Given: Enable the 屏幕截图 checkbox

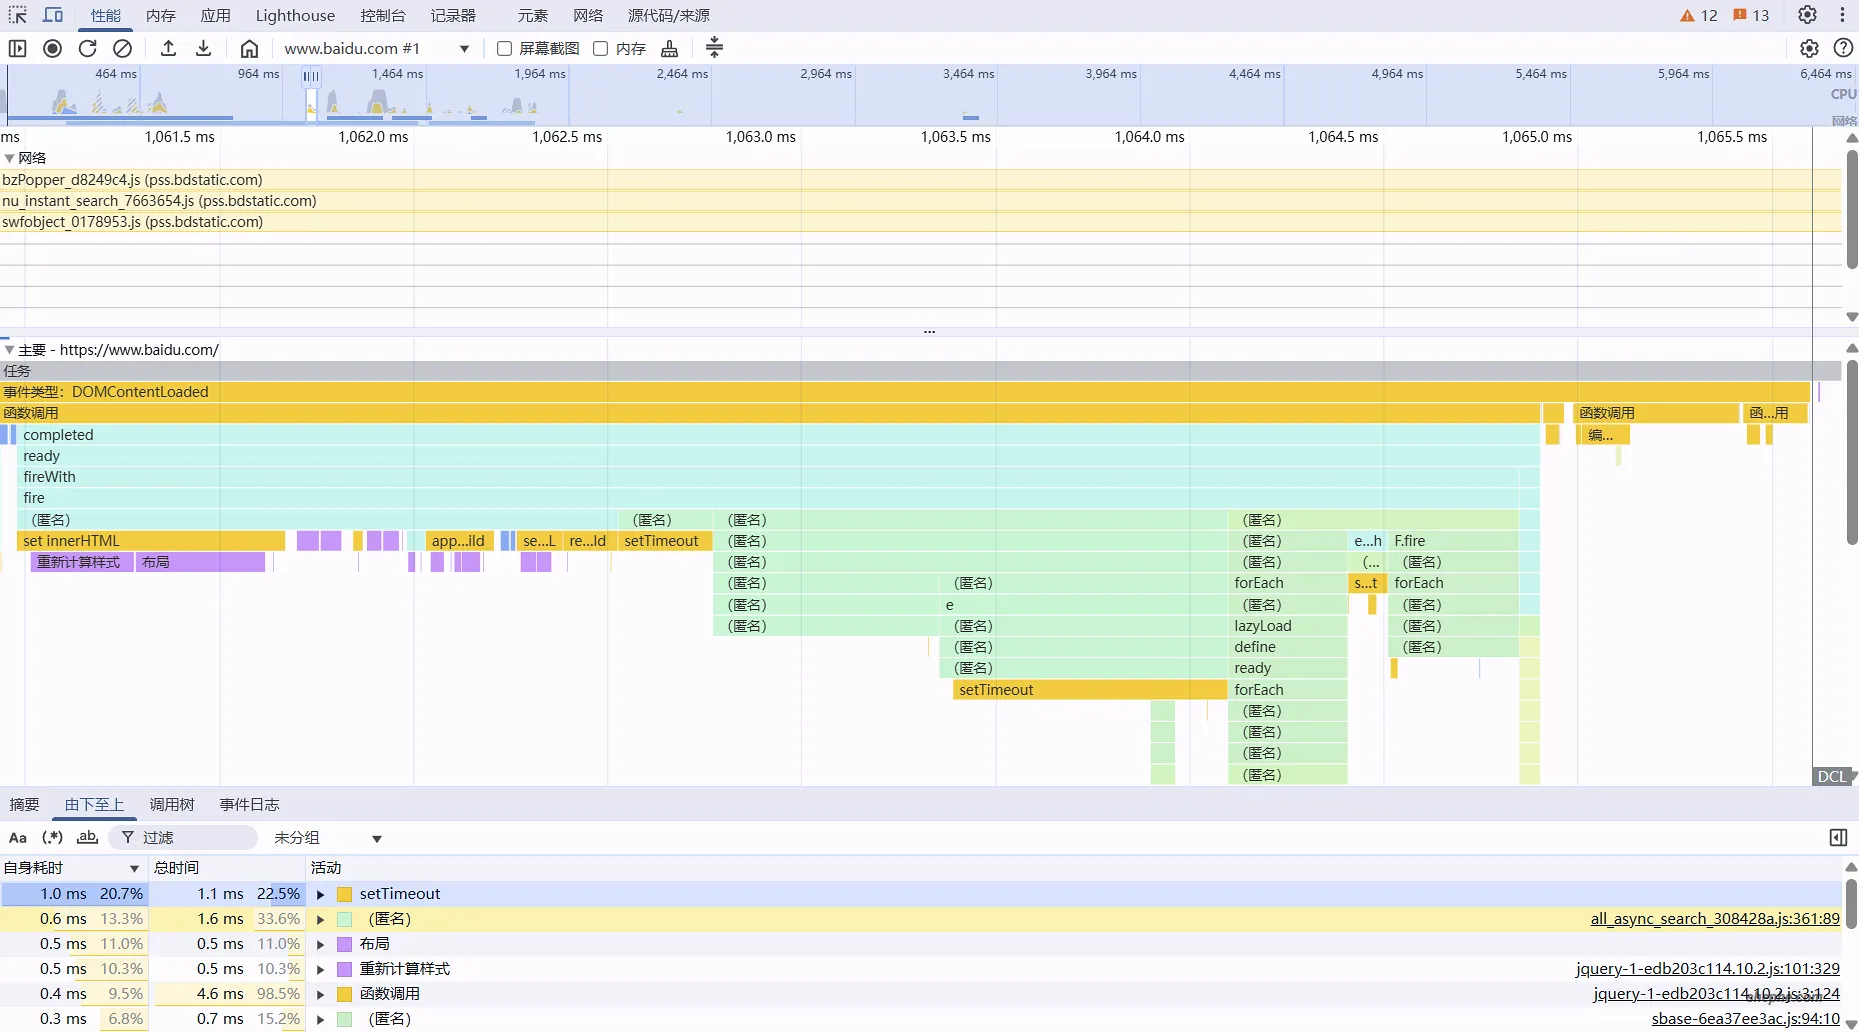Looking at the screenshot, I should click(x=505, y=48).
